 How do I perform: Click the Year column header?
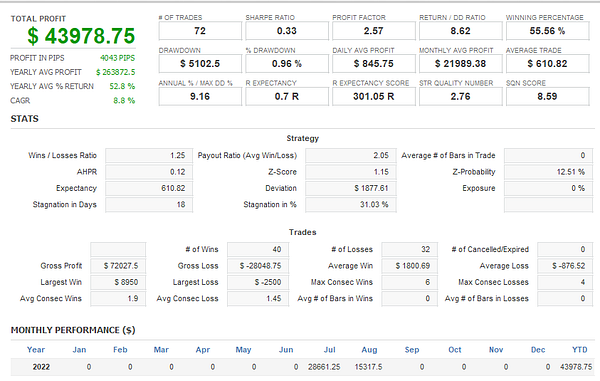(x=36, y=350)
